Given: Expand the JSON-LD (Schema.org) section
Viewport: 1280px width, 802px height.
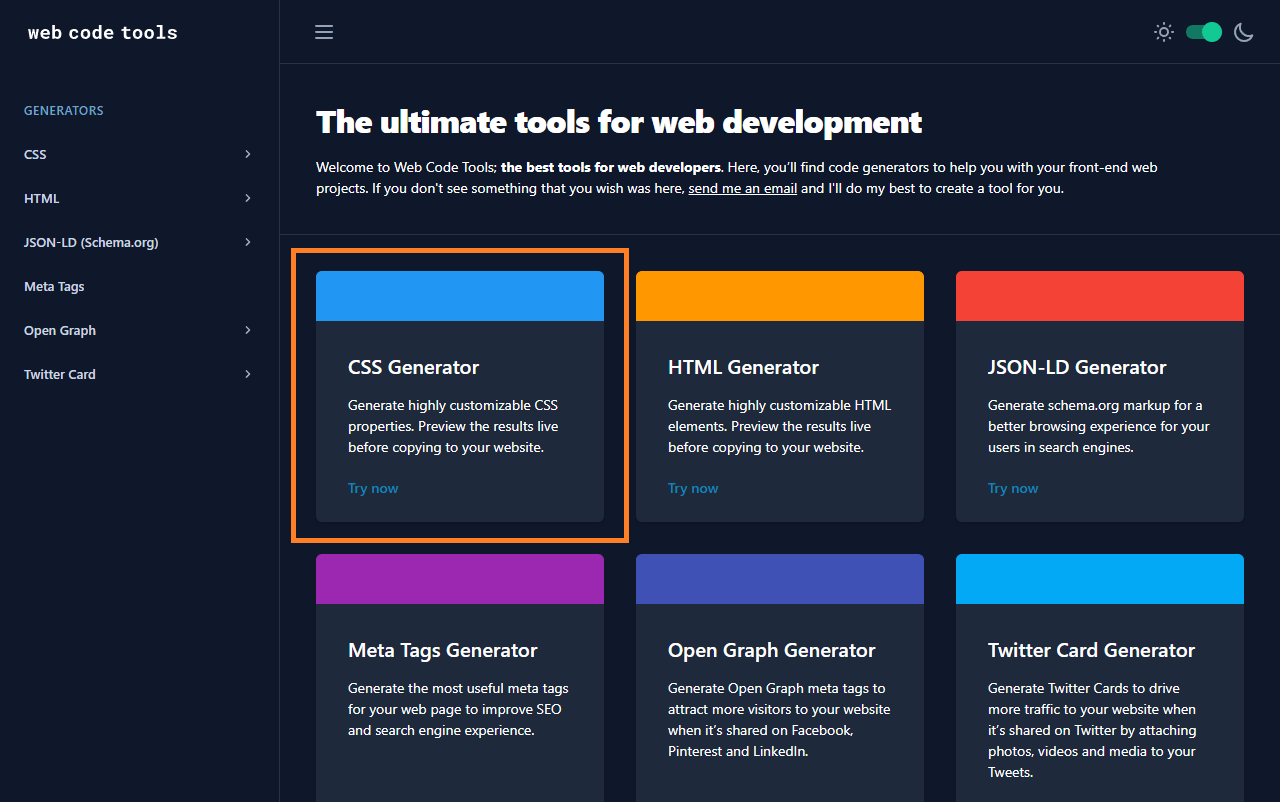Looking at the screenshot, I should (137, 242).
